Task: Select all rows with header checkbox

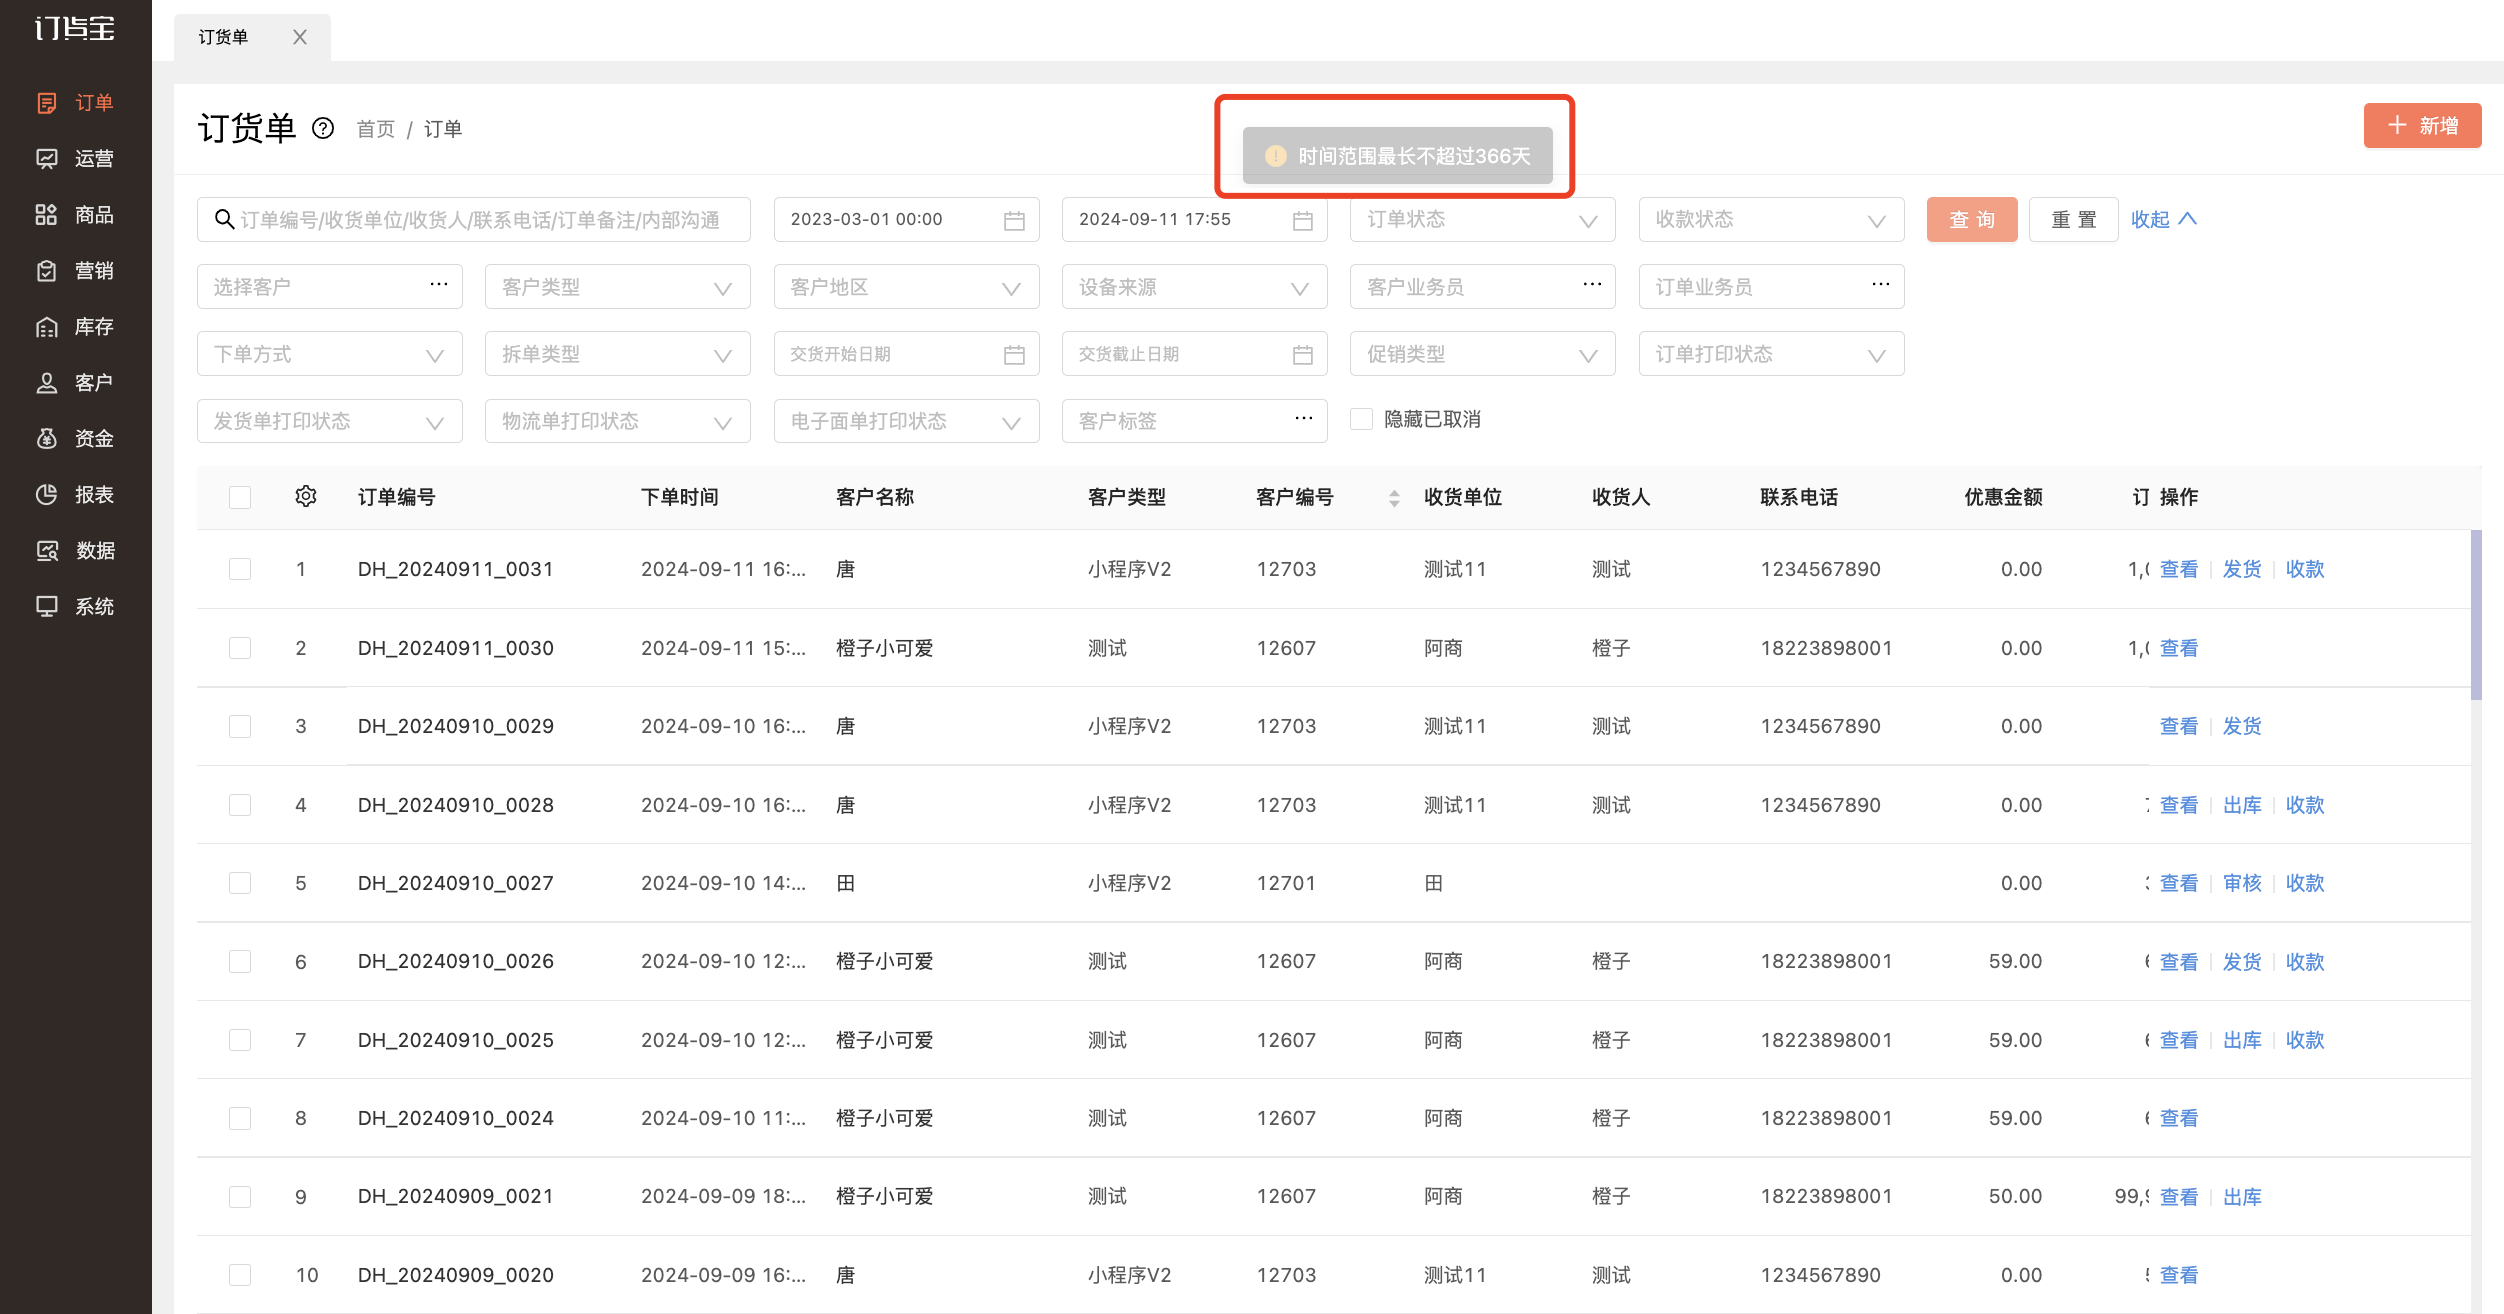Action: [240, 497]
